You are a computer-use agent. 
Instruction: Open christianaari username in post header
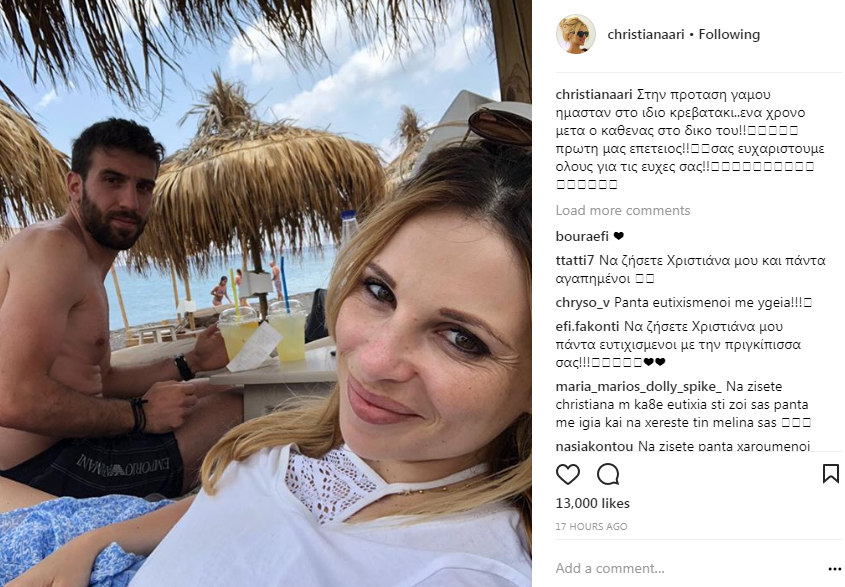tap(646, 34)
